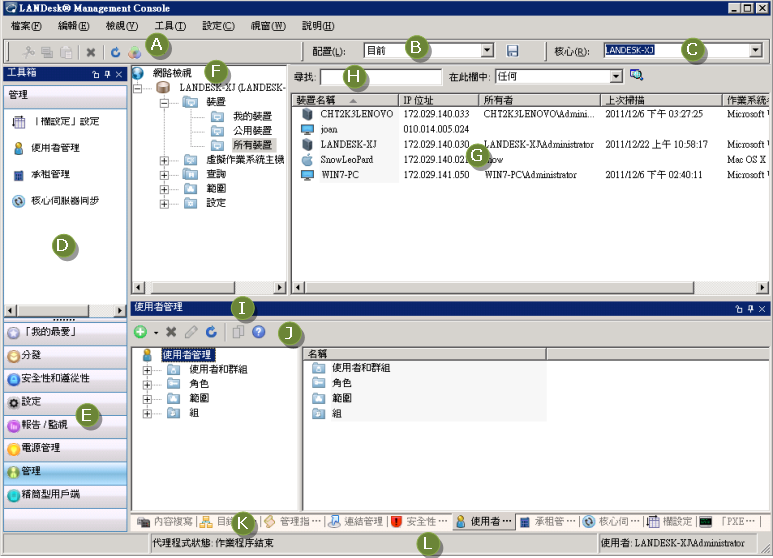Click the 尋找 search input field
The image size is (773, 558).
[381, 77]
